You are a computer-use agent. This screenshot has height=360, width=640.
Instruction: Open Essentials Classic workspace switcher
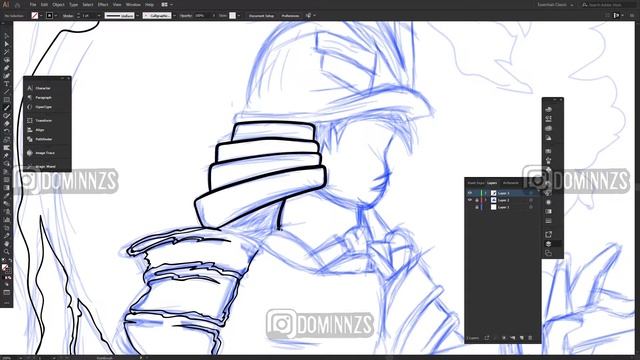click(x=555, y=4)
